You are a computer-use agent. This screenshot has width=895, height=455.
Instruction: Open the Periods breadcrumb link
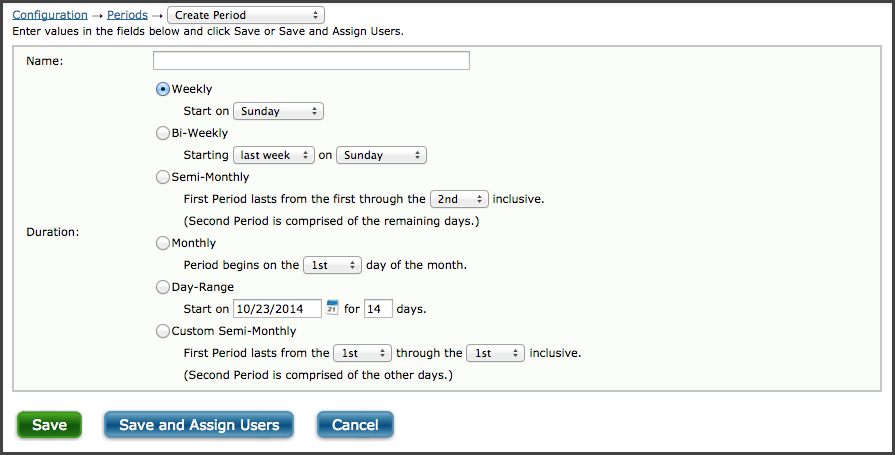[127, 15]
